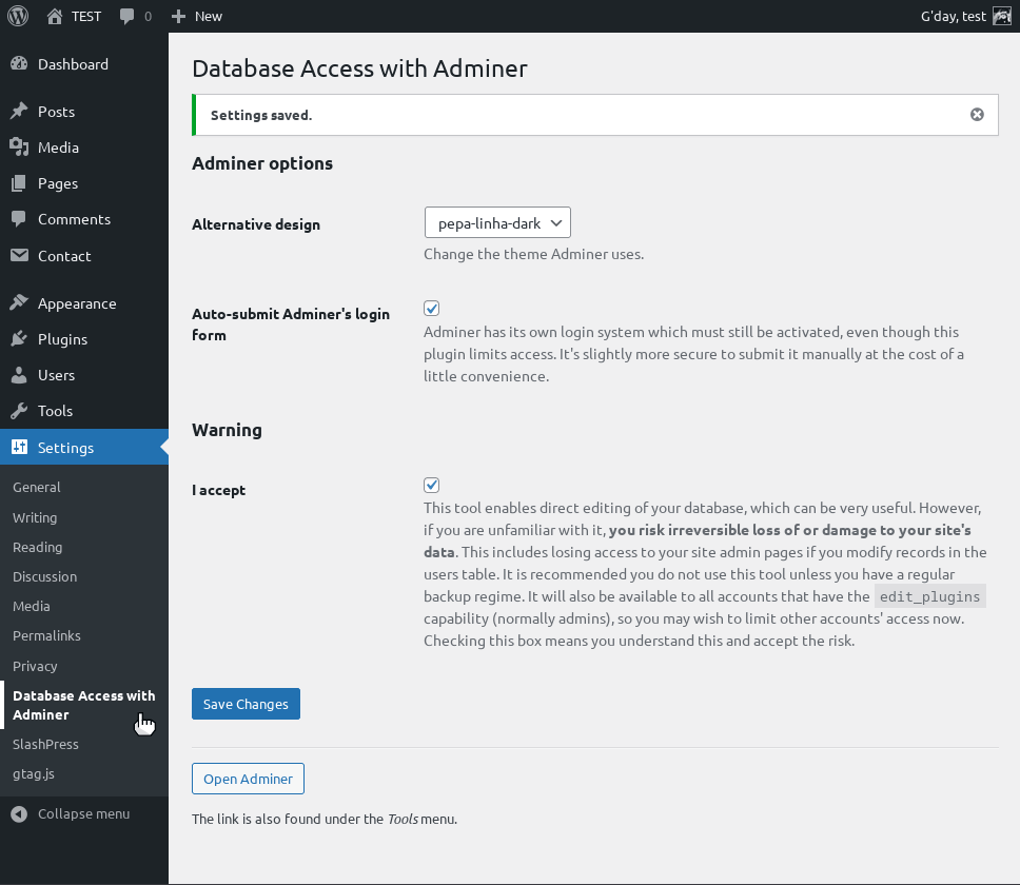Open the Alternative design theme dropdown
This screenshot has width=1020, height=885.
497,222
